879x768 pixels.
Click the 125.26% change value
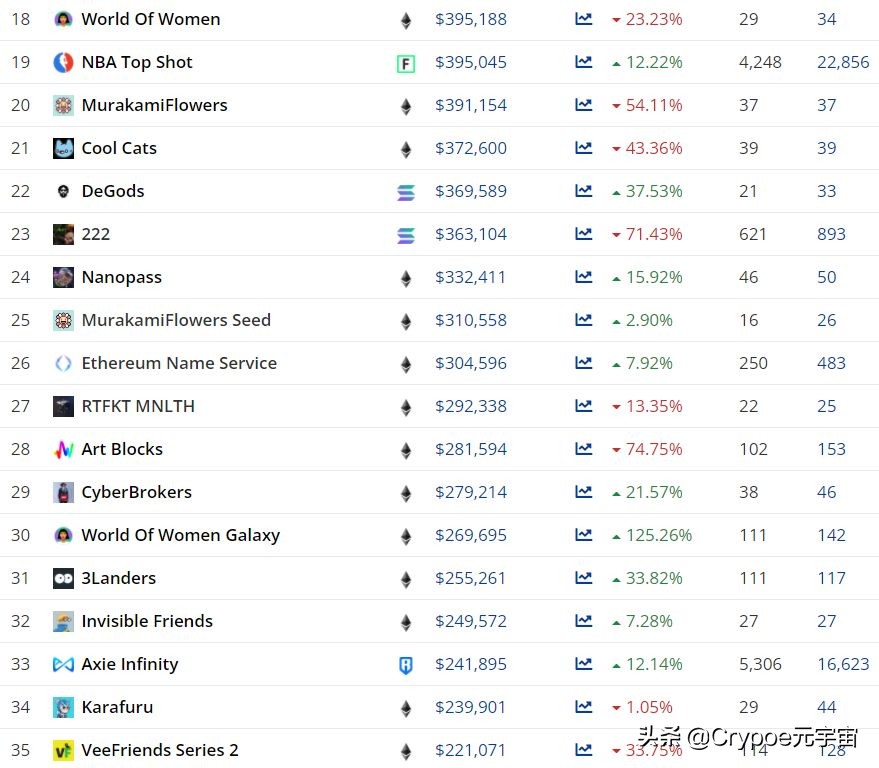(659, 535)
